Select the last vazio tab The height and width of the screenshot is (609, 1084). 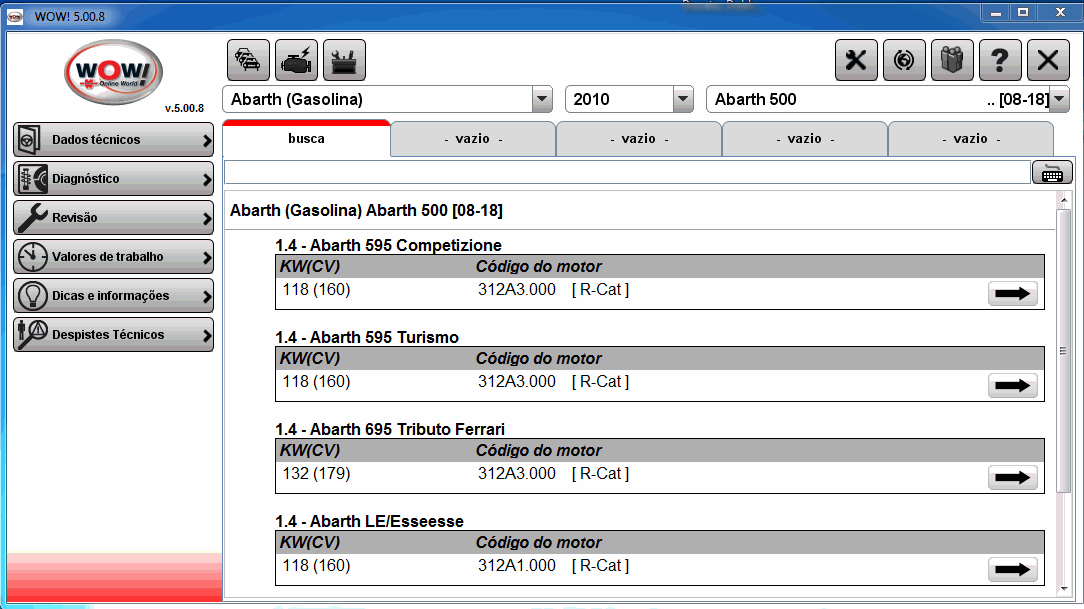click(x=971, y=139)
